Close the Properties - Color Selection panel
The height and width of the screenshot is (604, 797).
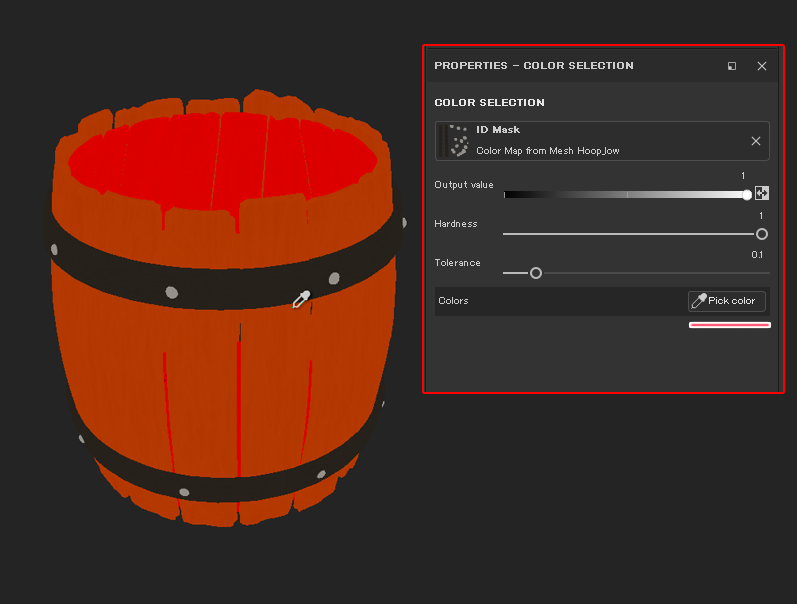click(x=762, y=66)
